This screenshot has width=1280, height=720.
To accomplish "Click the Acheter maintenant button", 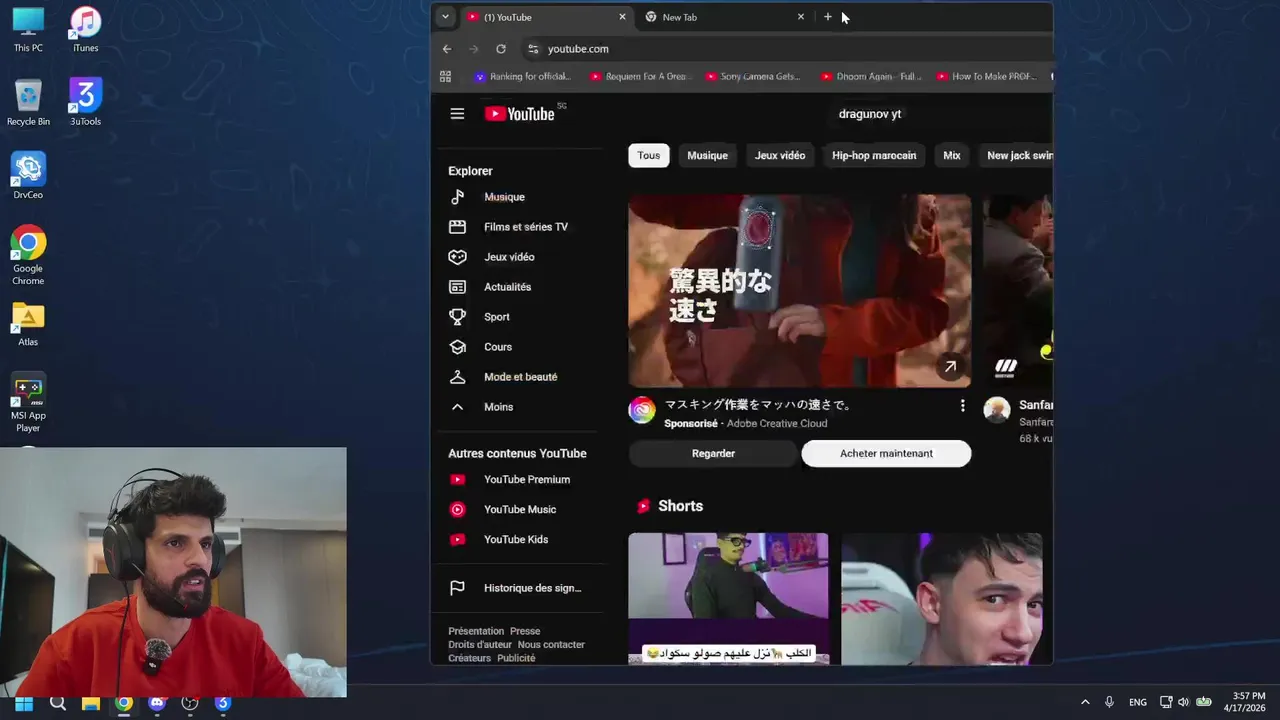I will [886, 453].
